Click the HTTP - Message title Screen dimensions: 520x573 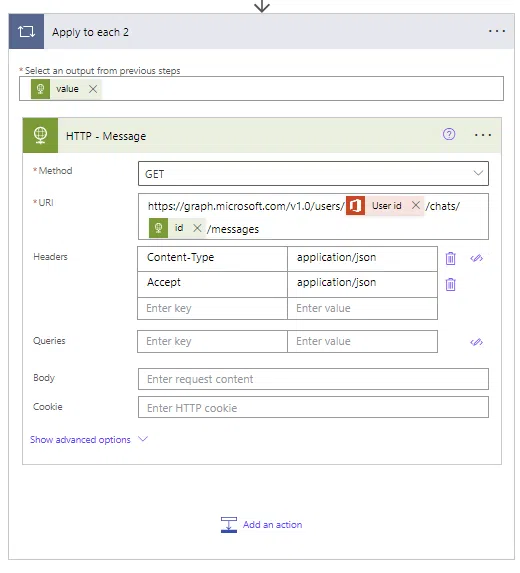click(106, 136)
